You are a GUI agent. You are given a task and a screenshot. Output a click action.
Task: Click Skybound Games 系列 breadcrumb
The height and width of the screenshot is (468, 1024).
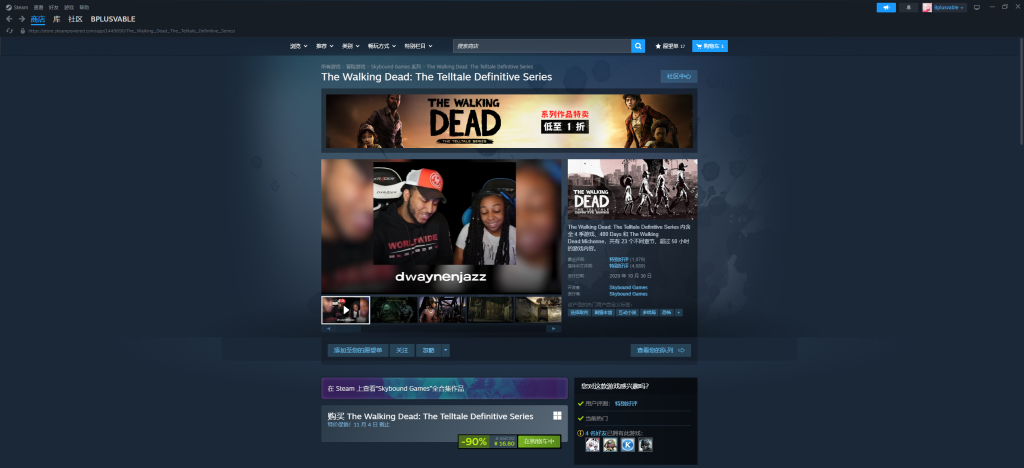click(396, 67)
